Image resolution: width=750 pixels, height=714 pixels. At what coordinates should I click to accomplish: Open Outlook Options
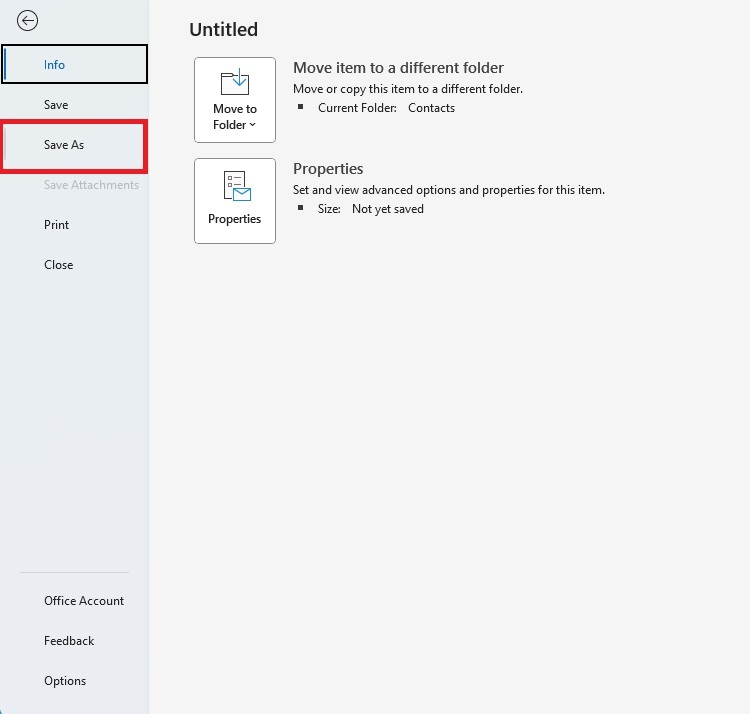[74, 681]
